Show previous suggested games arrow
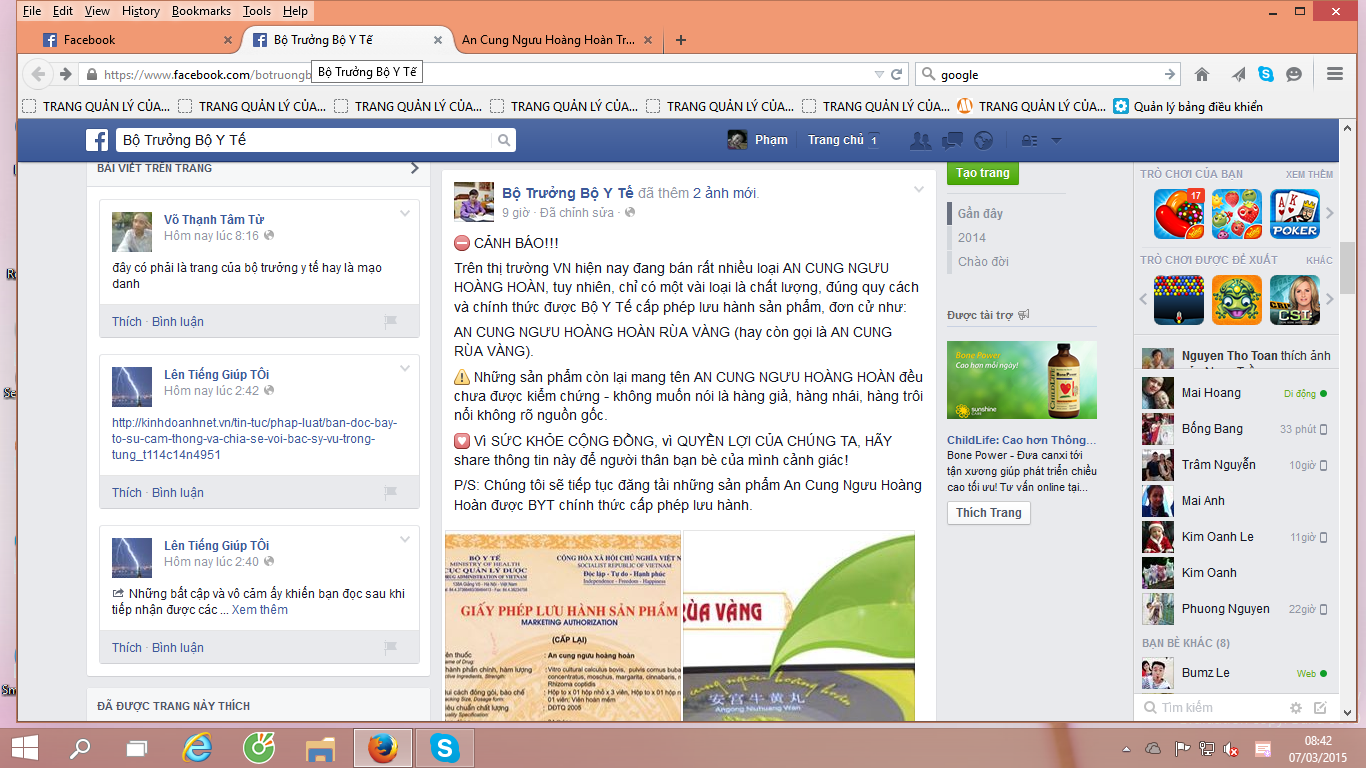The width and height of the screenshot is (1366, 768). [1145, 299]
